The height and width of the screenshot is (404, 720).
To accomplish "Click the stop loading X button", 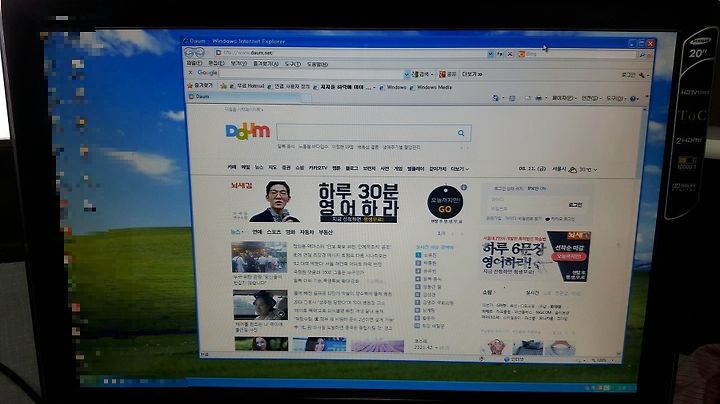I will pos(510,54).
